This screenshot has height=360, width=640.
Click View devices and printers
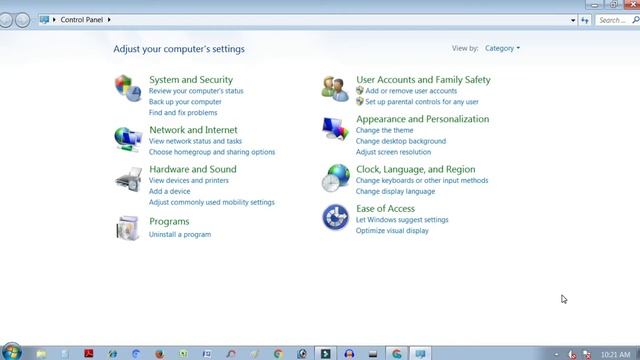[189, 180]
